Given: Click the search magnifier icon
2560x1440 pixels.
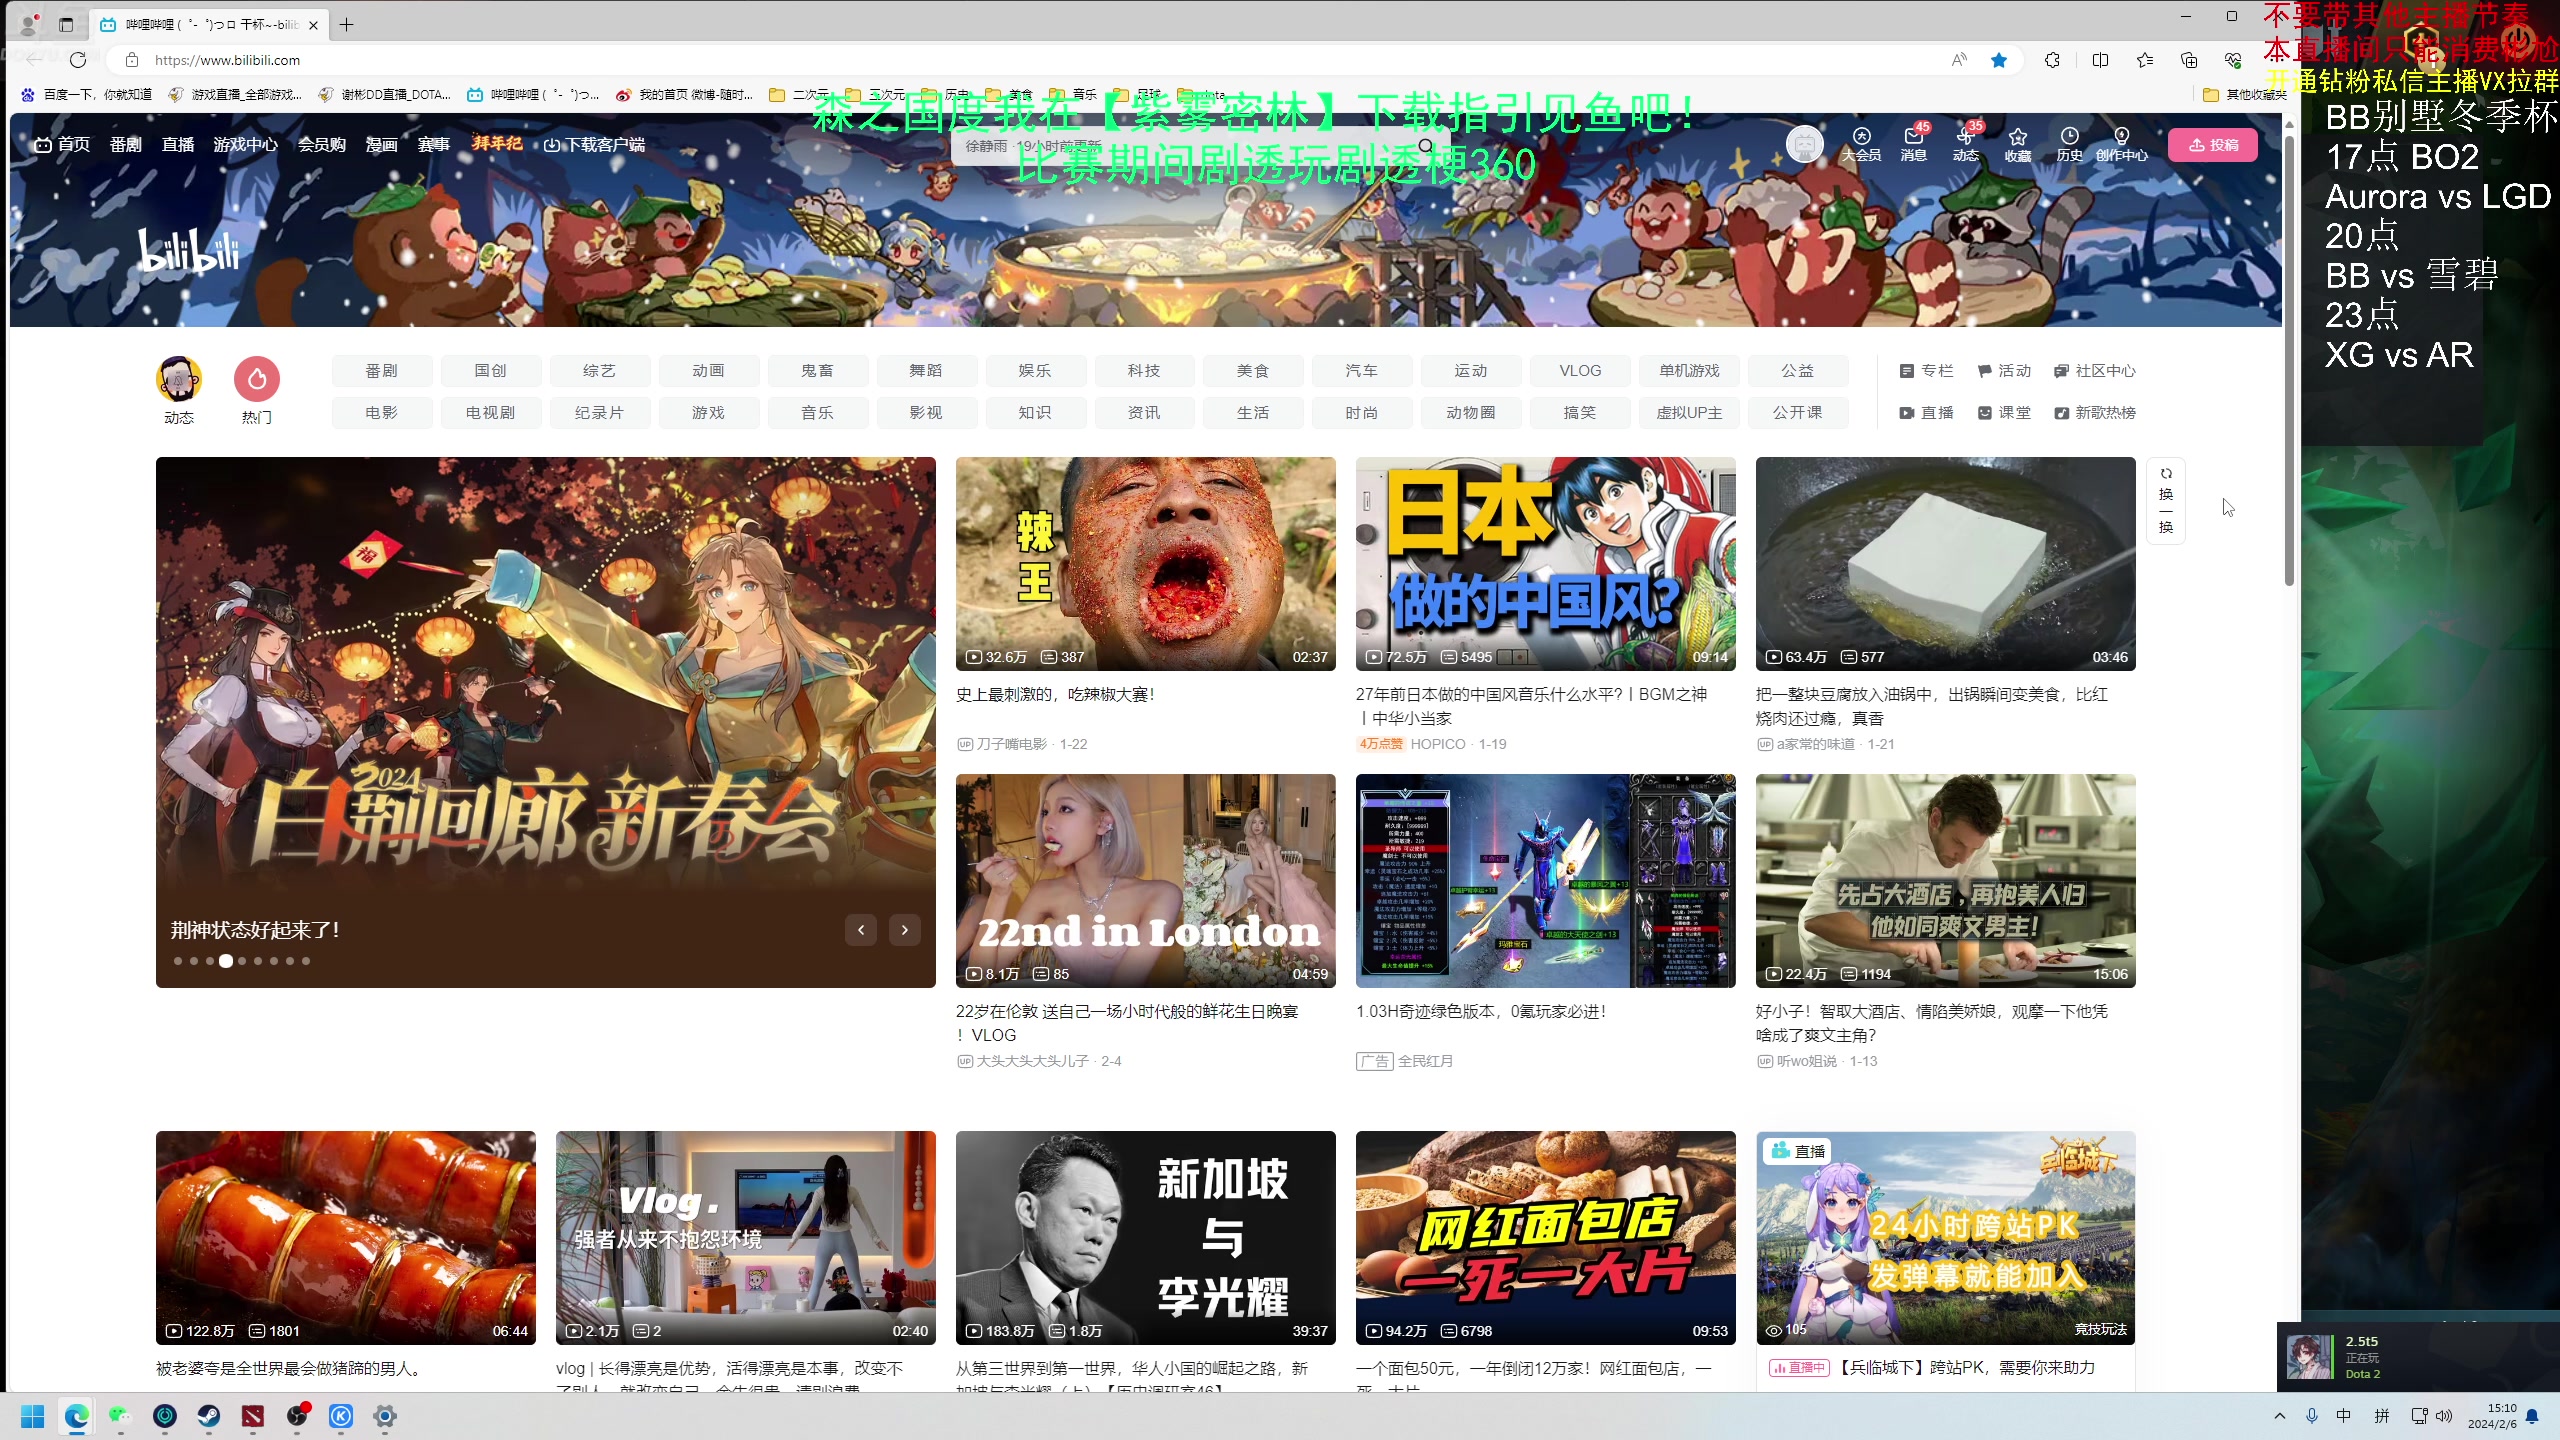Looking at the screenshot, I should [x=1426, y=146].
